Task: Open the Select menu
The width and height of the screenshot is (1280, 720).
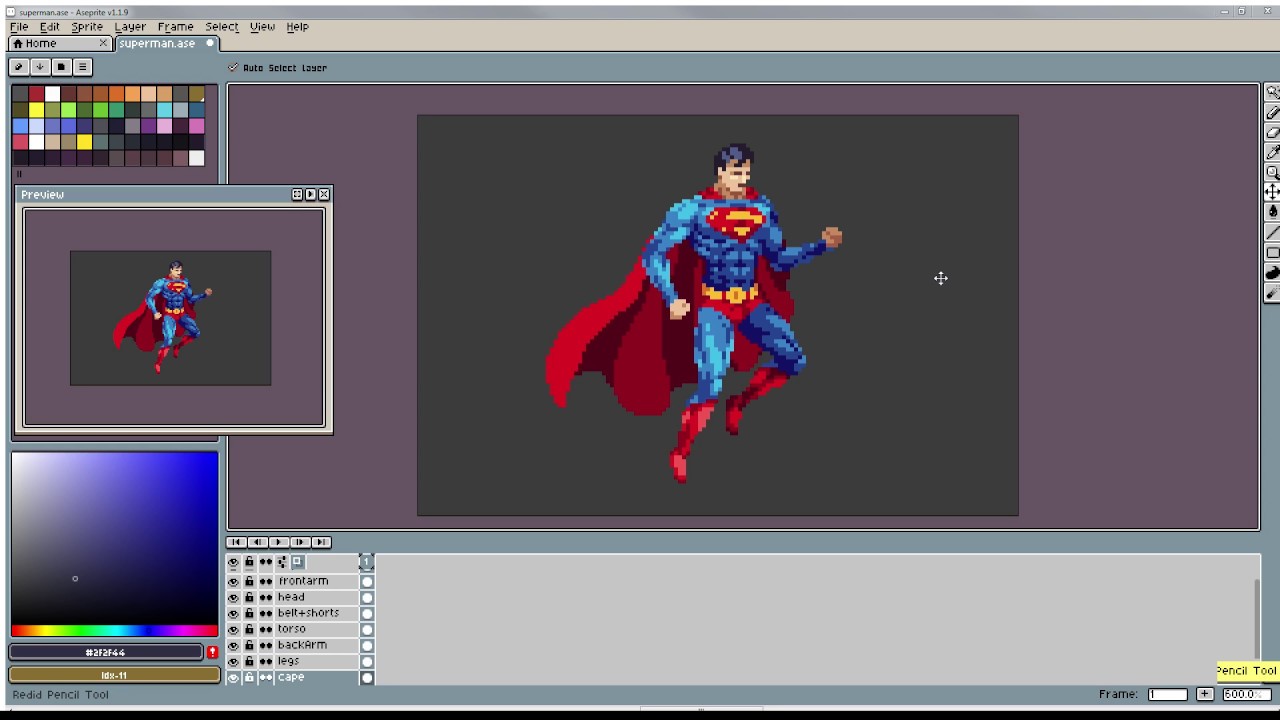Action: 222,27
